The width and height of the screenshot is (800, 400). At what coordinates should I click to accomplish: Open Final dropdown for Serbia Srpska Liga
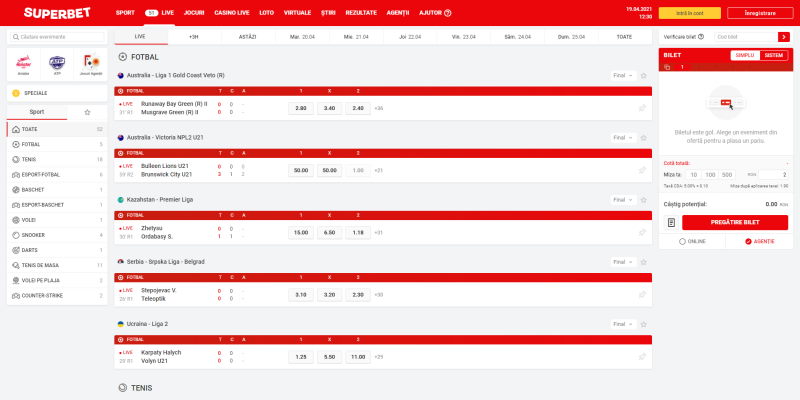pyautogui.click(x=623, y=262)
